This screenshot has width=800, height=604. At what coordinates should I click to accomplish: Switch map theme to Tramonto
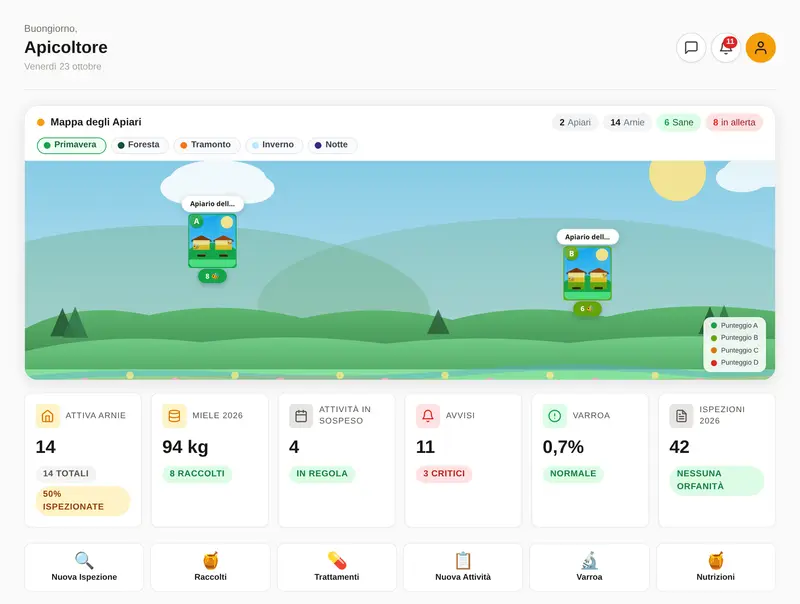[x=207, y=145]
